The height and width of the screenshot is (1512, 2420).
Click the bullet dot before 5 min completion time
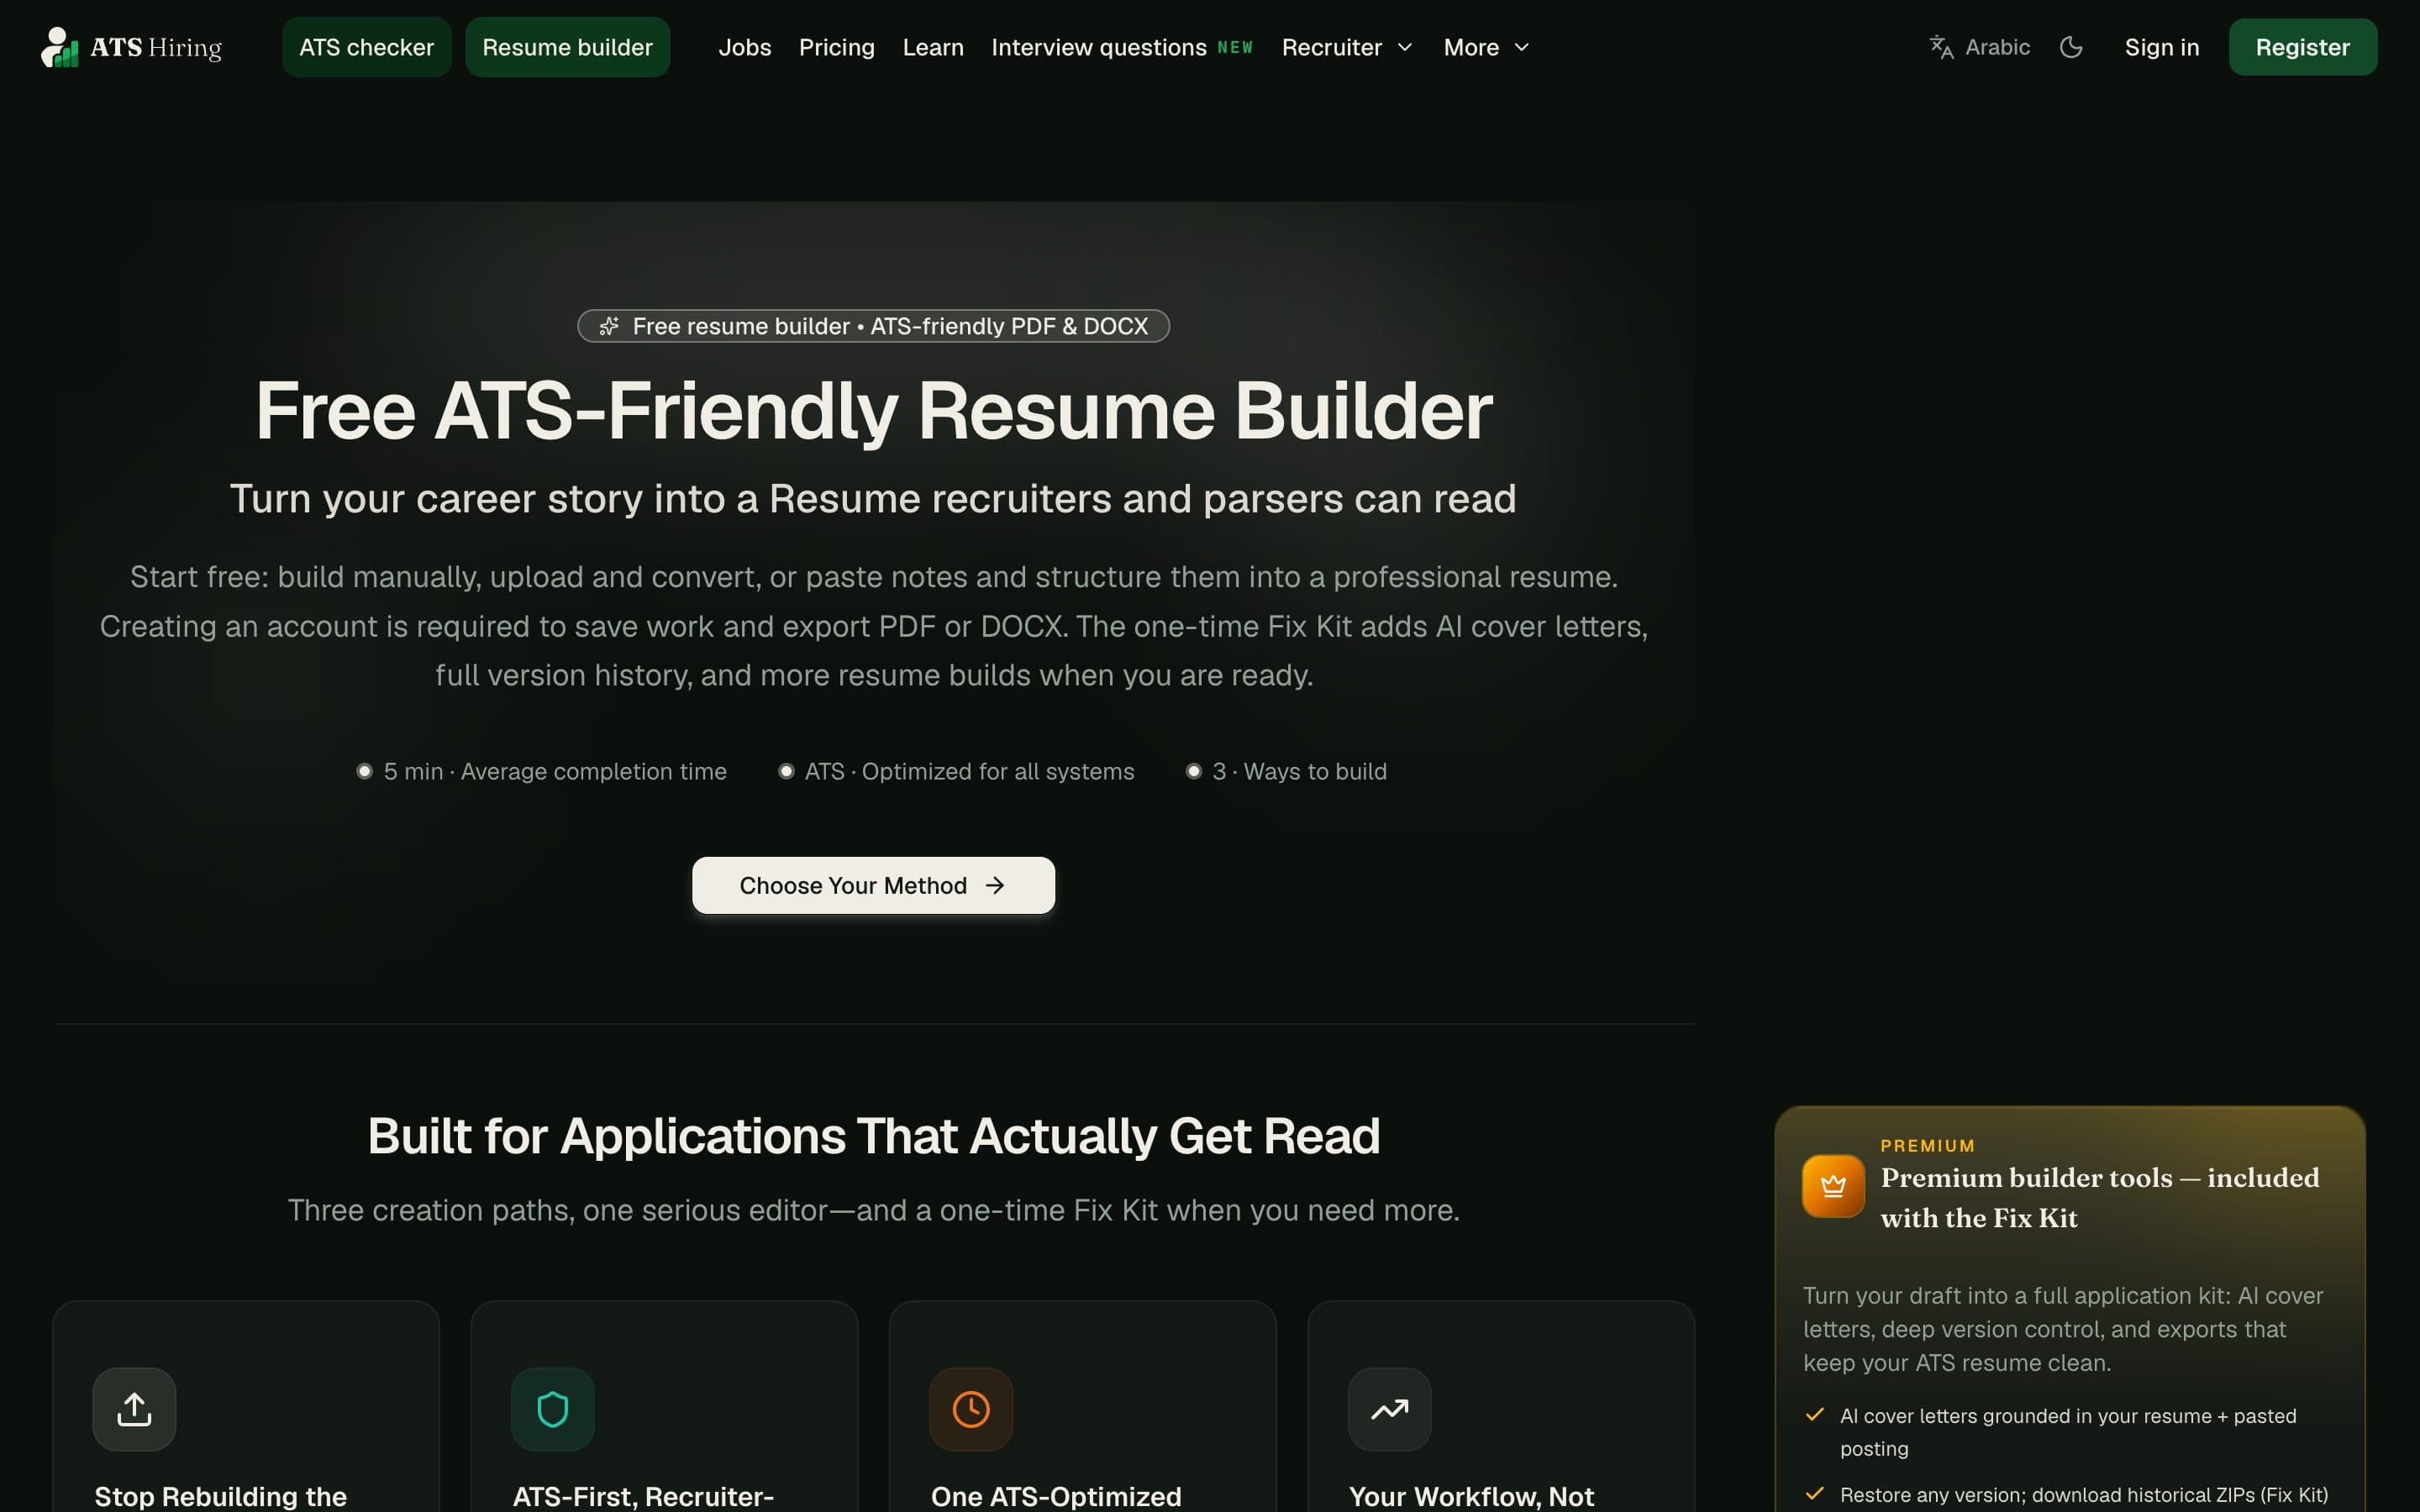pyautogui.click(x=365, y=771)
